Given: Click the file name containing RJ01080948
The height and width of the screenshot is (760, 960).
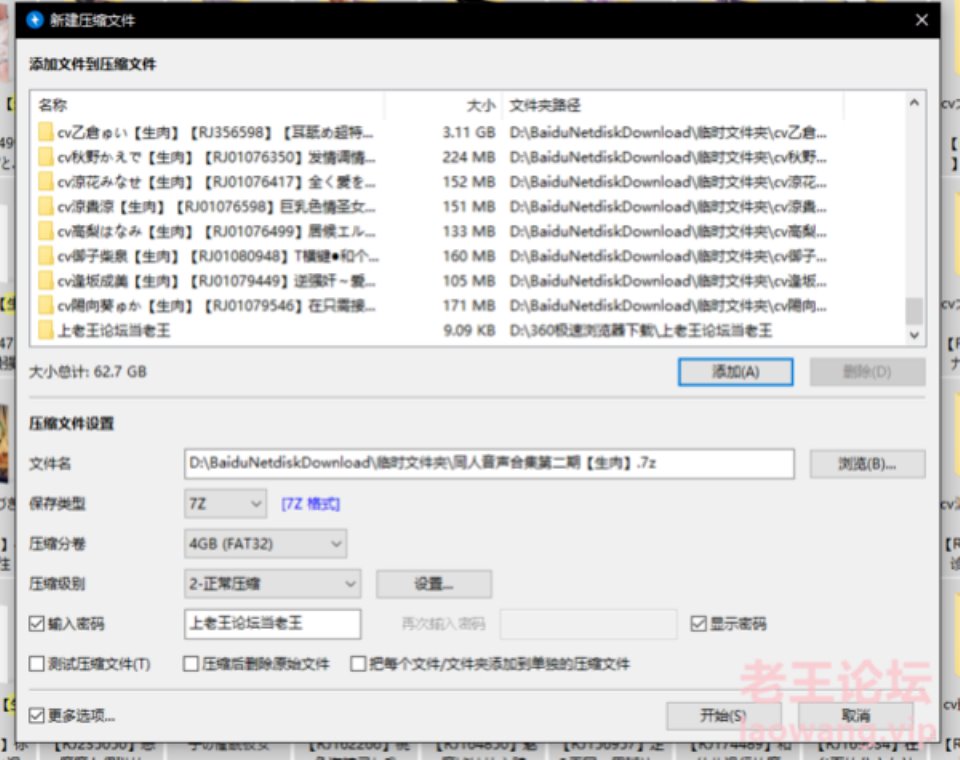Looking at the screenshot, I should (x=218, y=256).
